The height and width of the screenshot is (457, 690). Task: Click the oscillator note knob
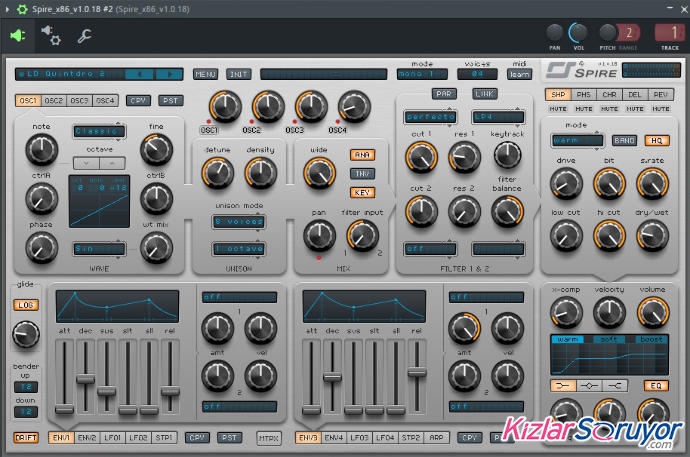click(41, 150)
